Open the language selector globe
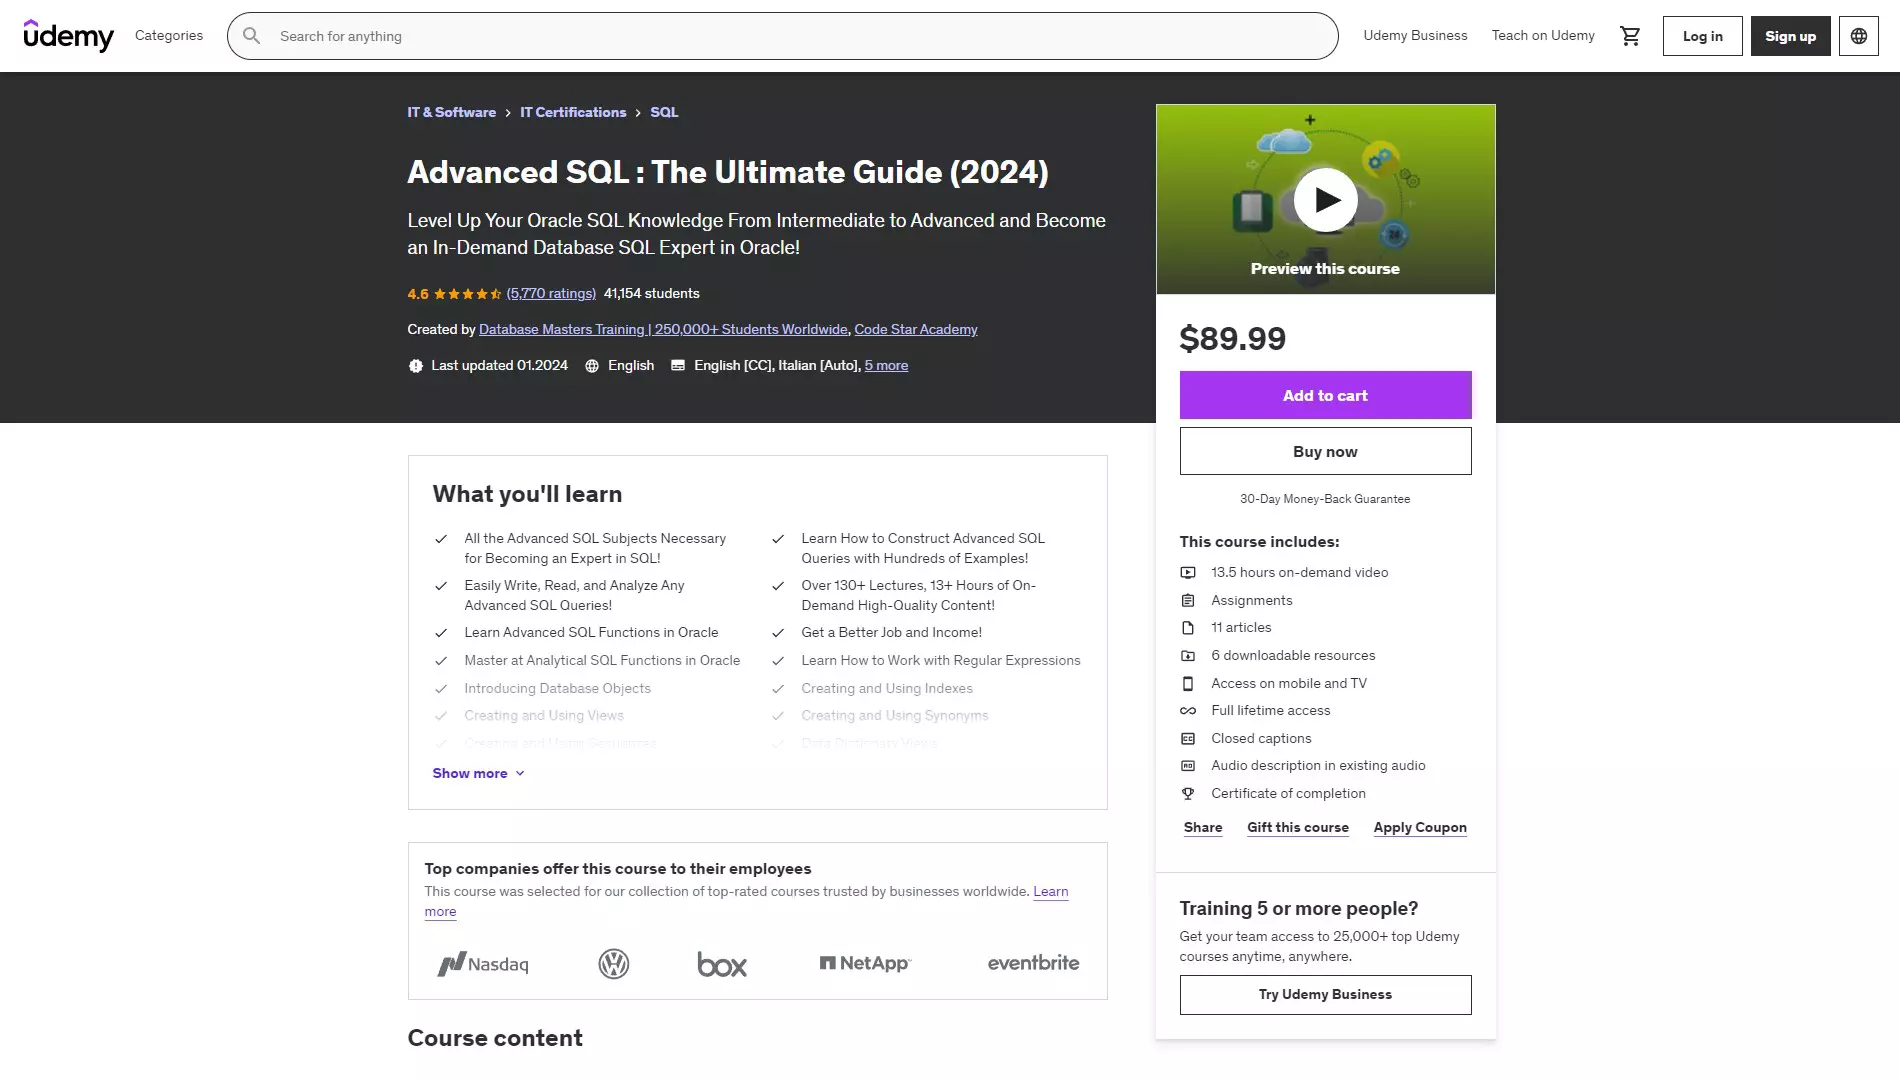Screen dimensions: 1900x1080 point(1859,35)
